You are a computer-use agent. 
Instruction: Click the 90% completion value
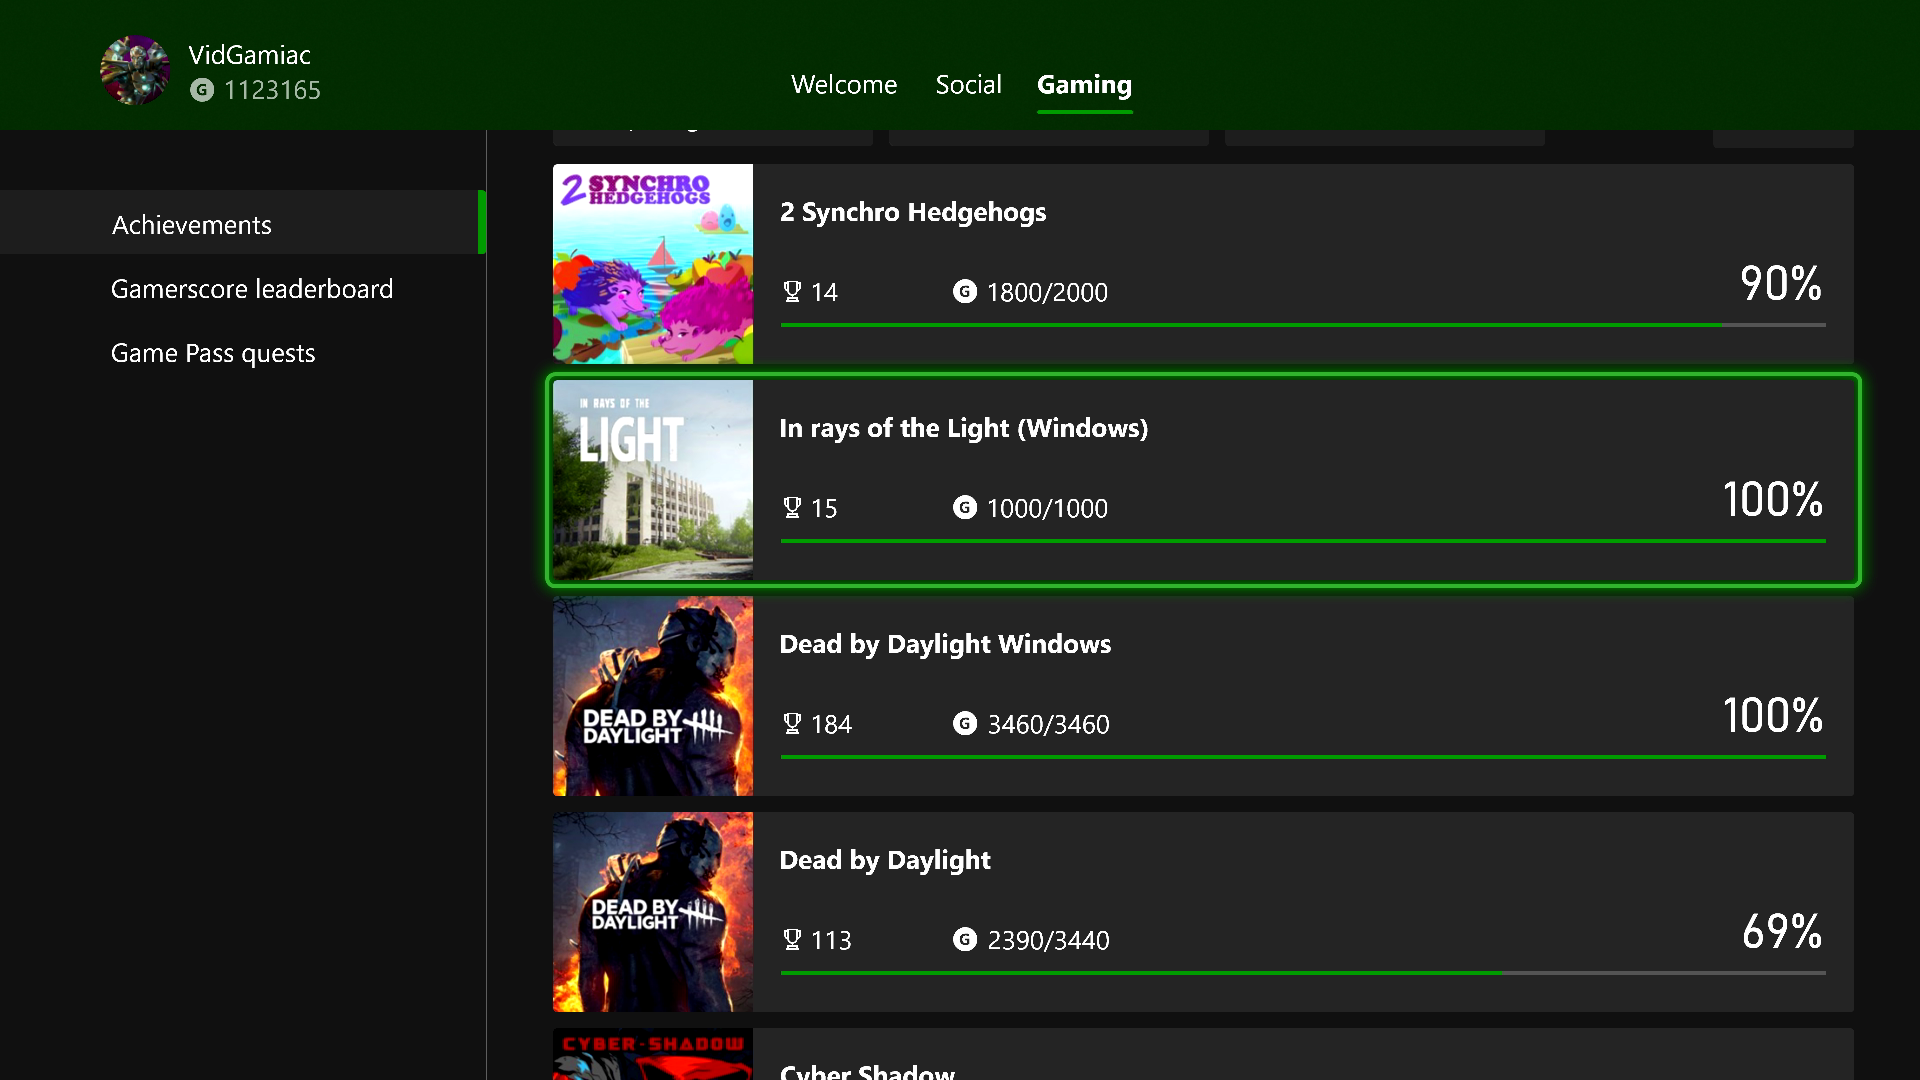click(1781, 283)
